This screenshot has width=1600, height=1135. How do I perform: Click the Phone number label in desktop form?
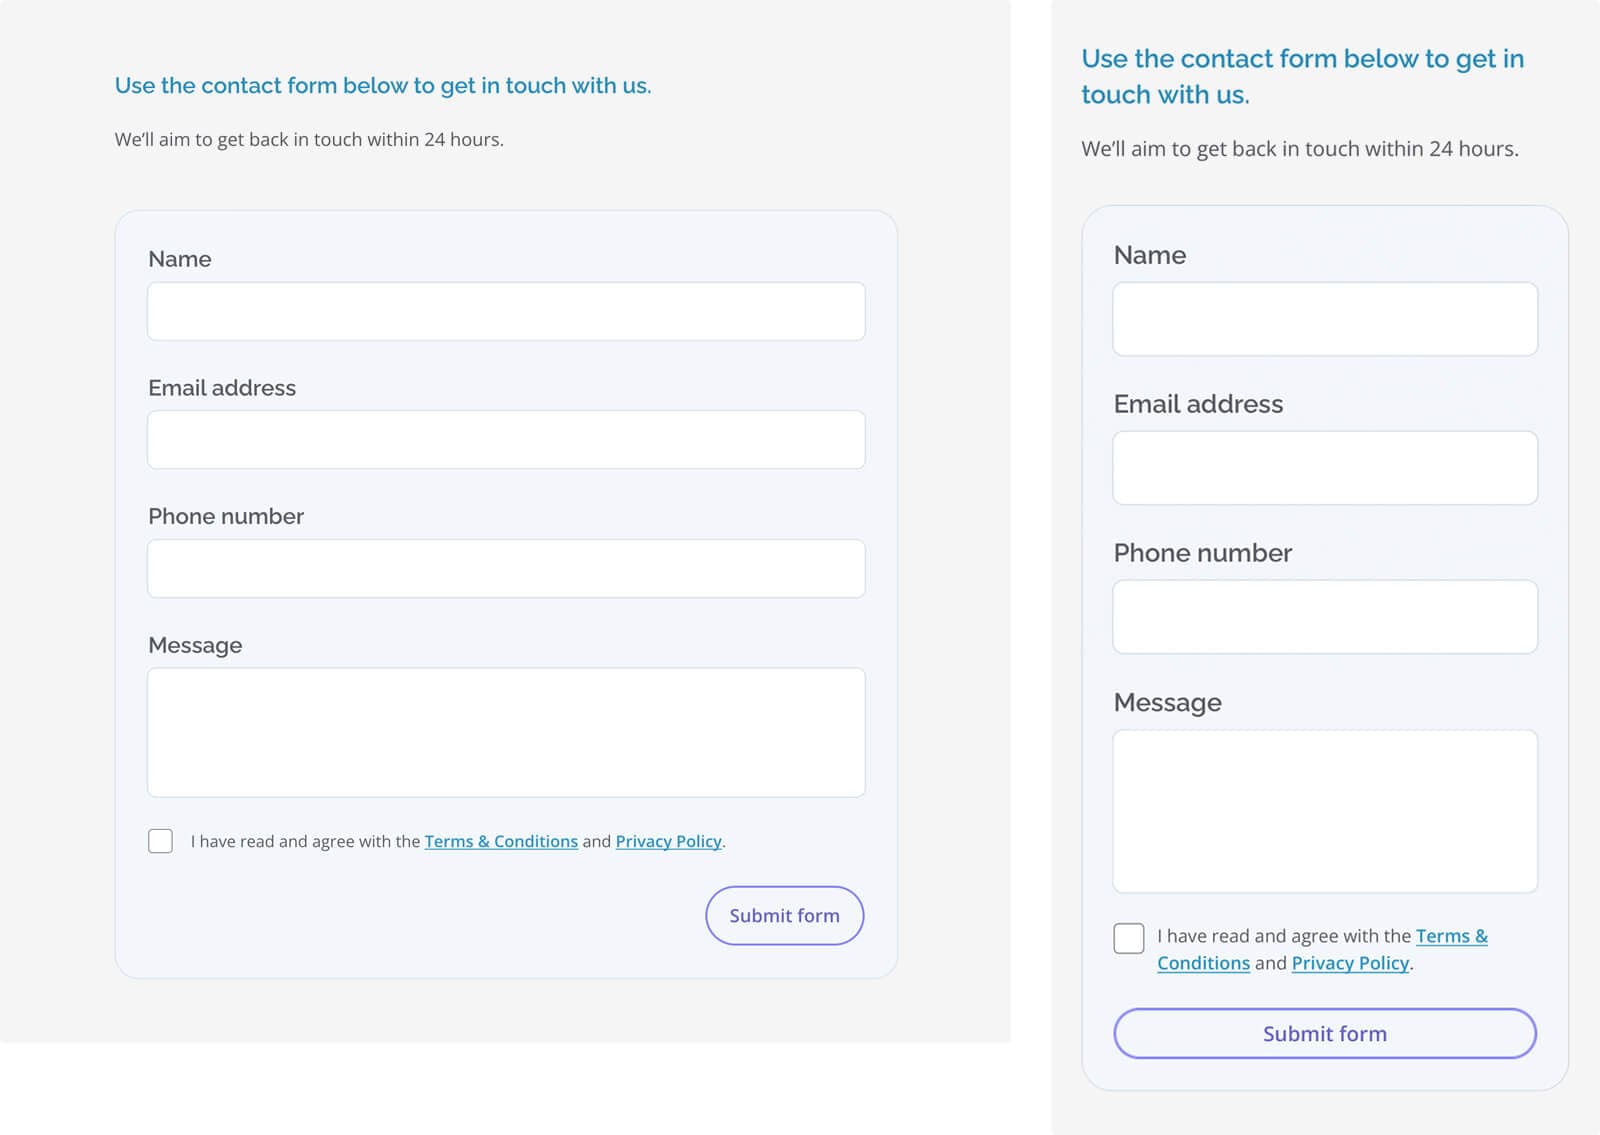tap(226, 516)
